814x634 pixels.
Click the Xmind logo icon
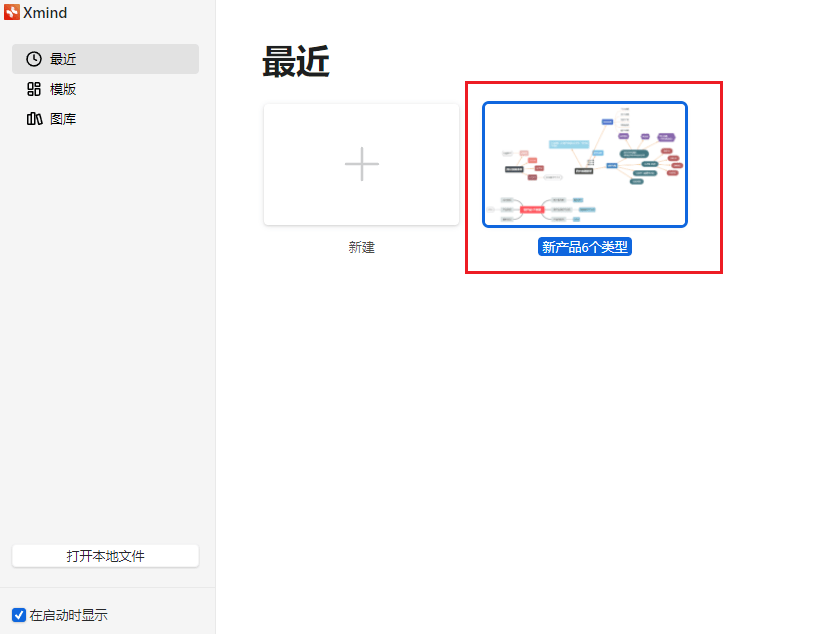point(11,12)
